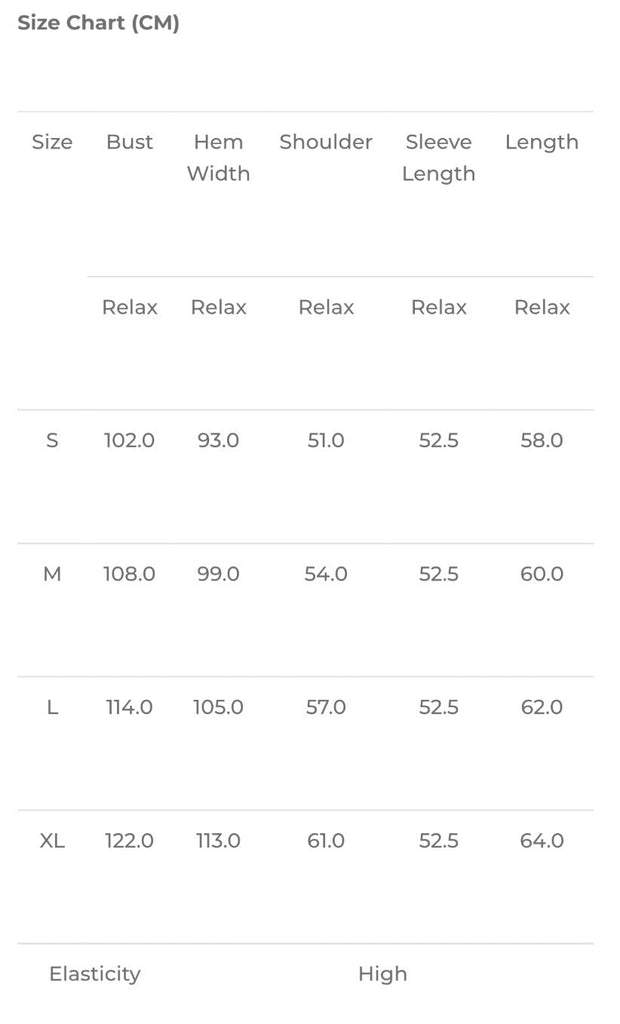Click the Sleeve Length column header

click(x=438, y=157)
